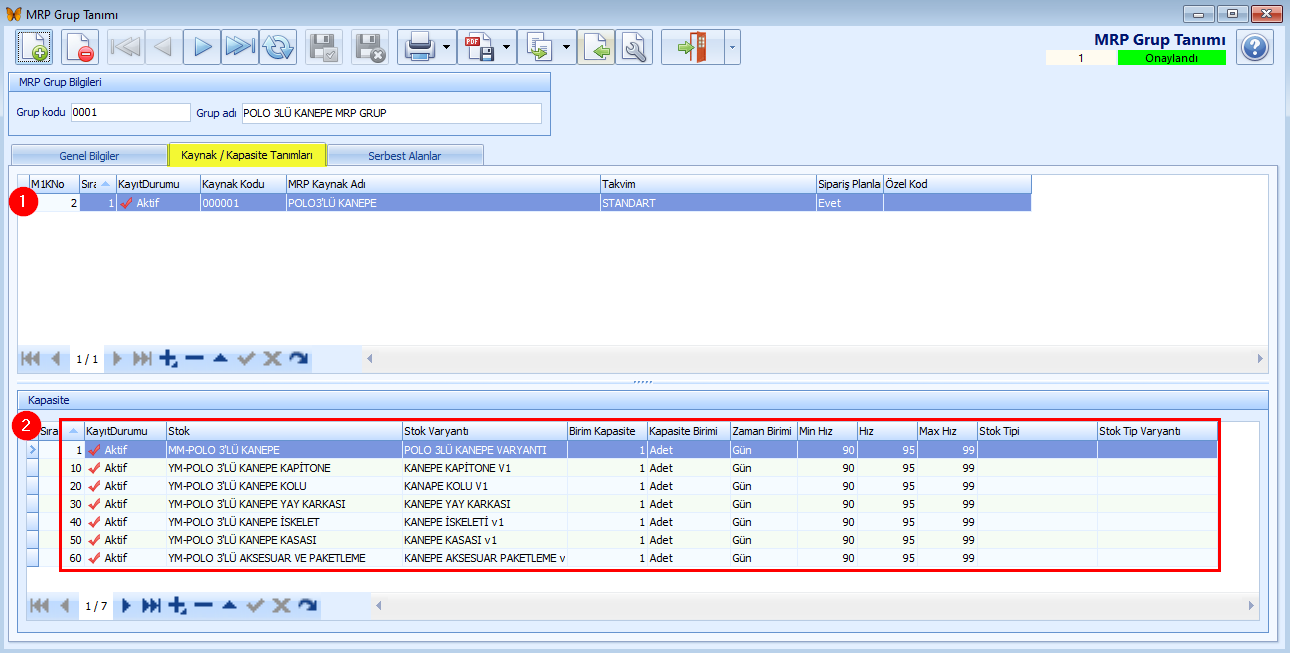Go to next row in Kapasite navigator

pos(126,605)
